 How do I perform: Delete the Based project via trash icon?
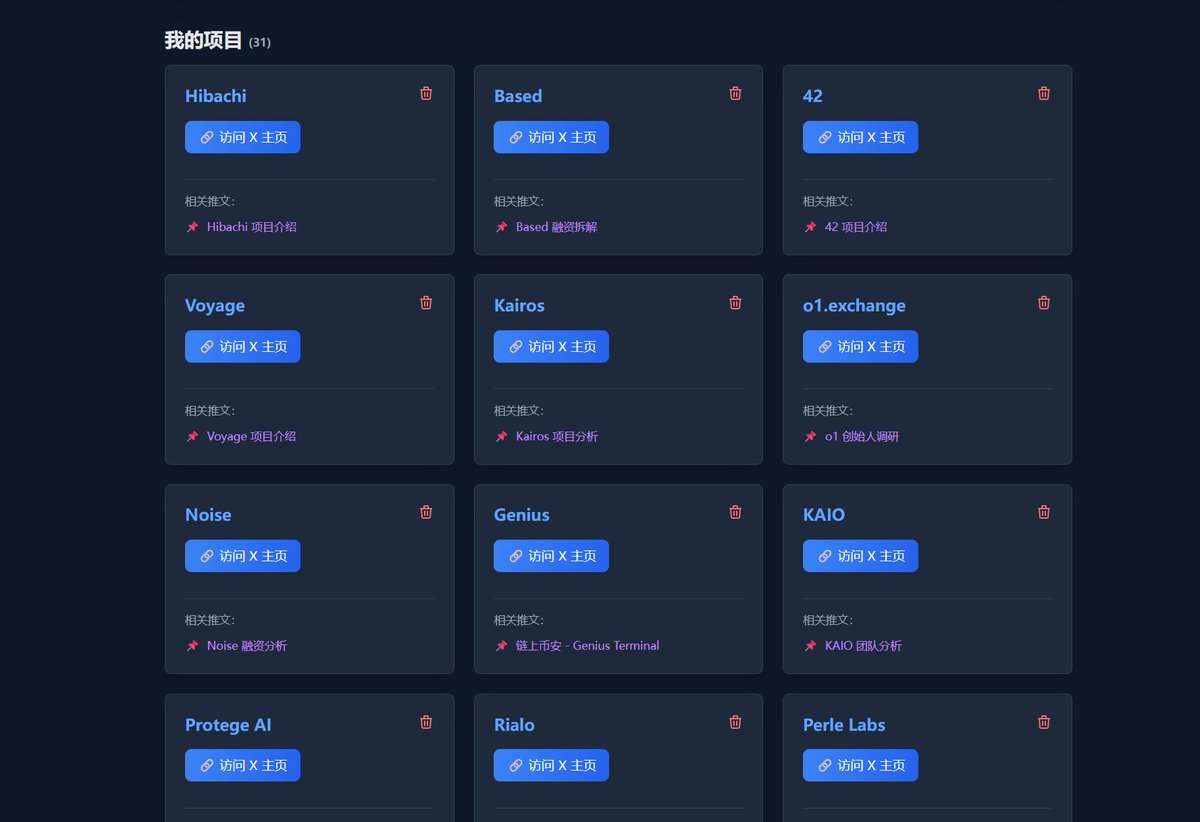tap(735, 93)
